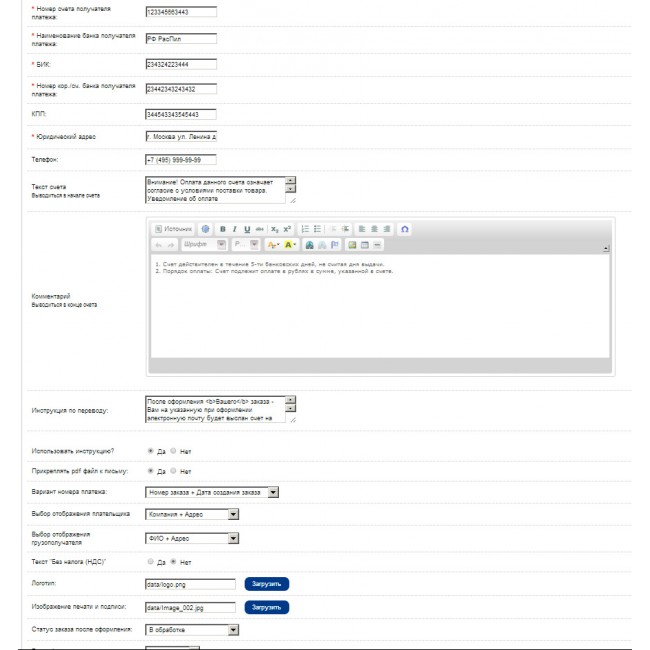This screenshot has height=650, width=650.
Task: Click Загрузить button next to the logo field
Action: tap(266, 584)
